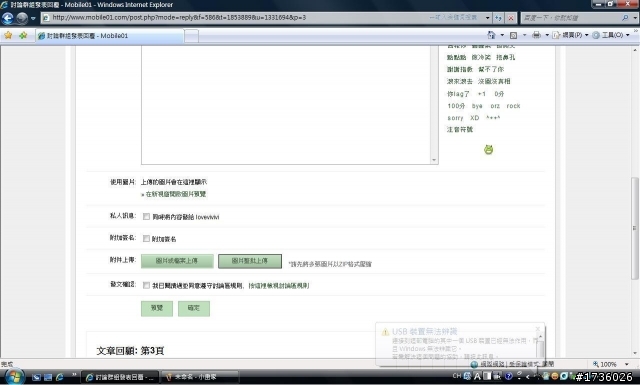Close the USB device notification balloon
Screen dimensions: 640x385
[538, 329]
